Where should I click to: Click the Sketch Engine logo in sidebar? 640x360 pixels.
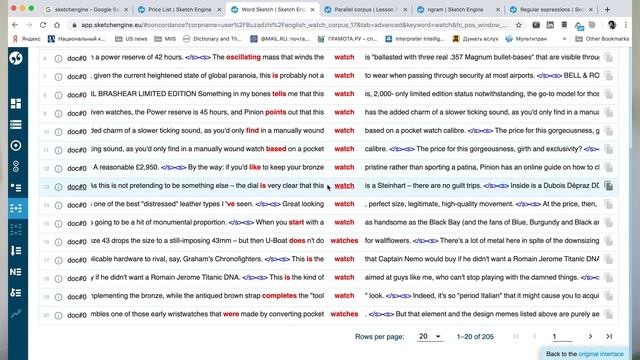click(16, 58)
